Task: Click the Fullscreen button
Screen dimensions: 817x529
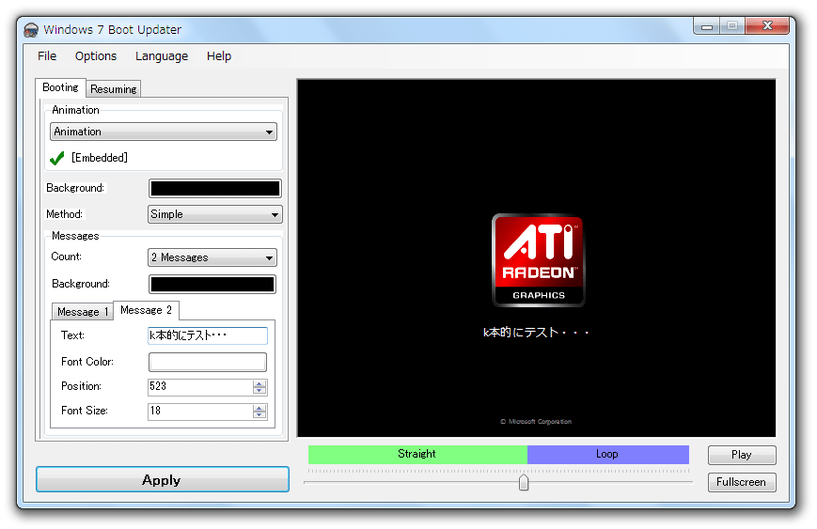Action: pyautogui.click(x=741, y=482)
